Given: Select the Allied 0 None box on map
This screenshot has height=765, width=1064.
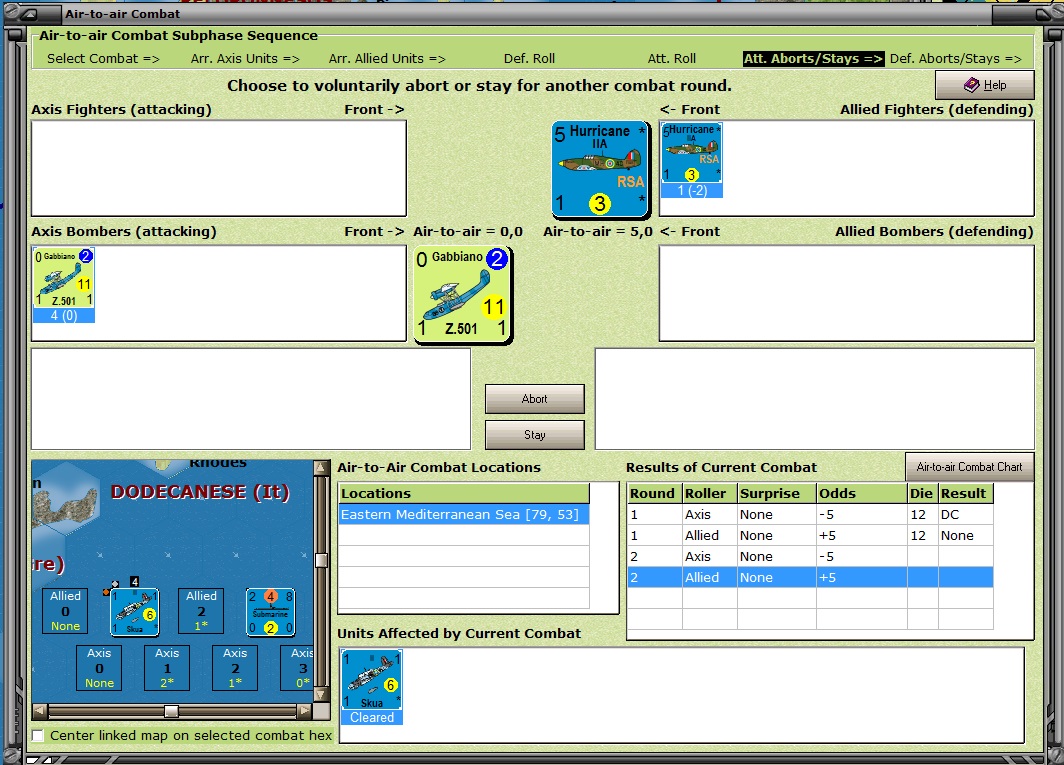Looking at the screenshot, I should pos(65,611).
